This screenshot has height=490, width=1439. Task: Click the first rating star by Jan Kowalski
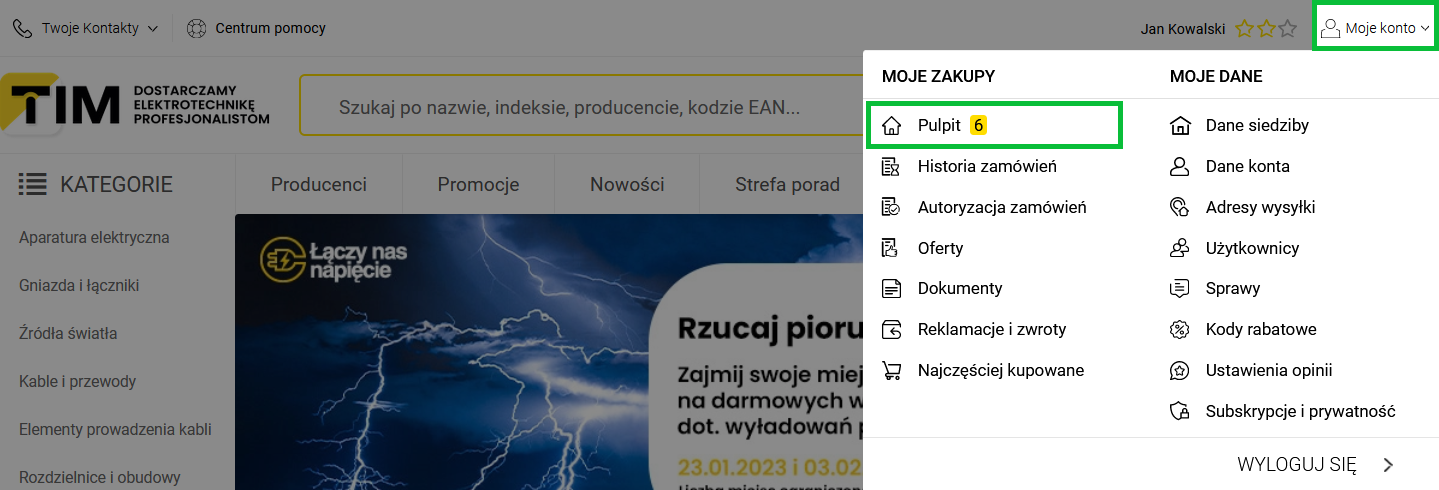(1245, 29)
